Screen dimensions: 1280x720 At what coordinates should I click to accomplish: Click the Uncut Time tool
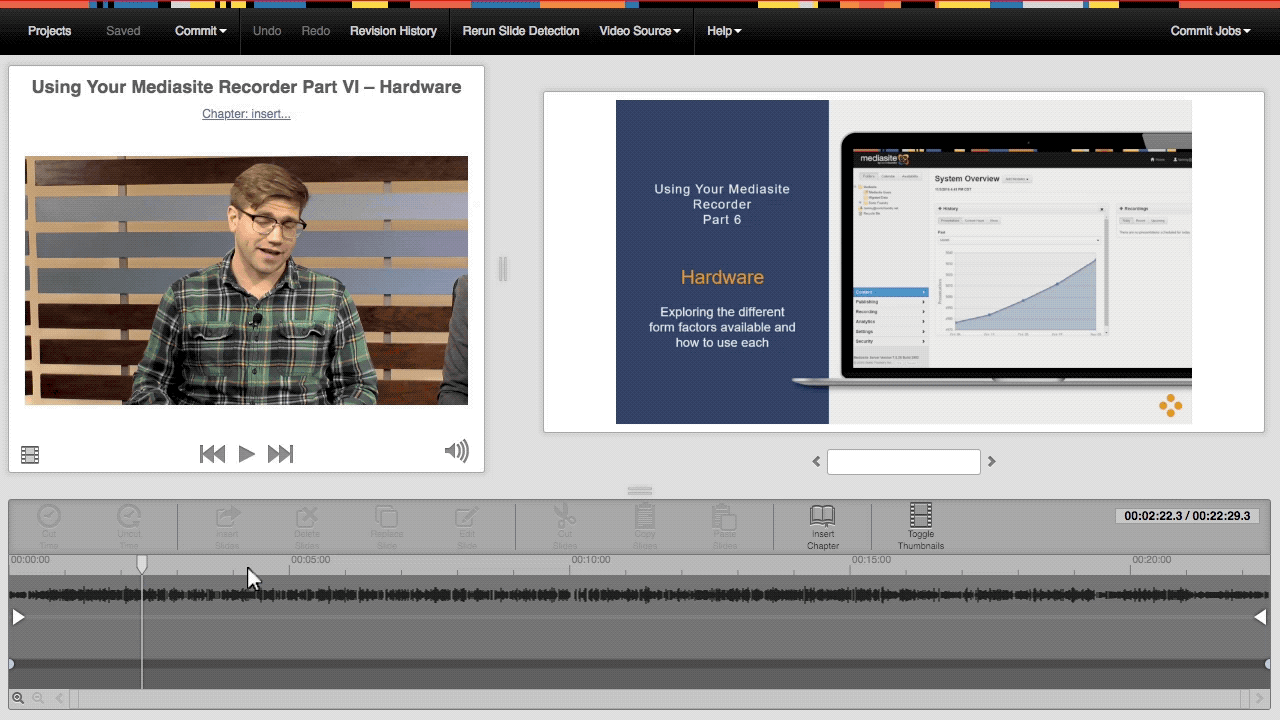pyautogui.click(x=128, y=526)
